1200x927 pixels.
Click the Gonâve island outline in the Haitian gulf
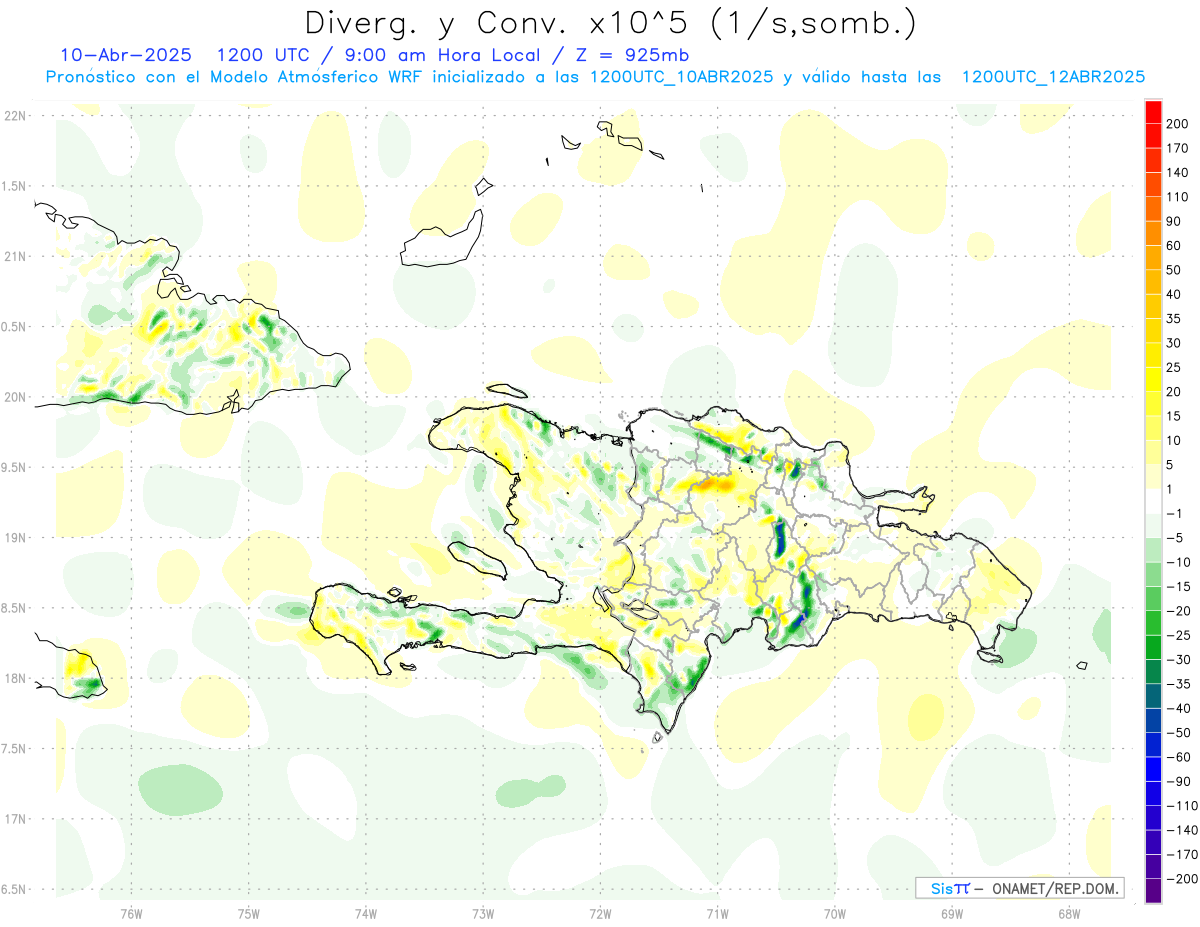(477, 559)
